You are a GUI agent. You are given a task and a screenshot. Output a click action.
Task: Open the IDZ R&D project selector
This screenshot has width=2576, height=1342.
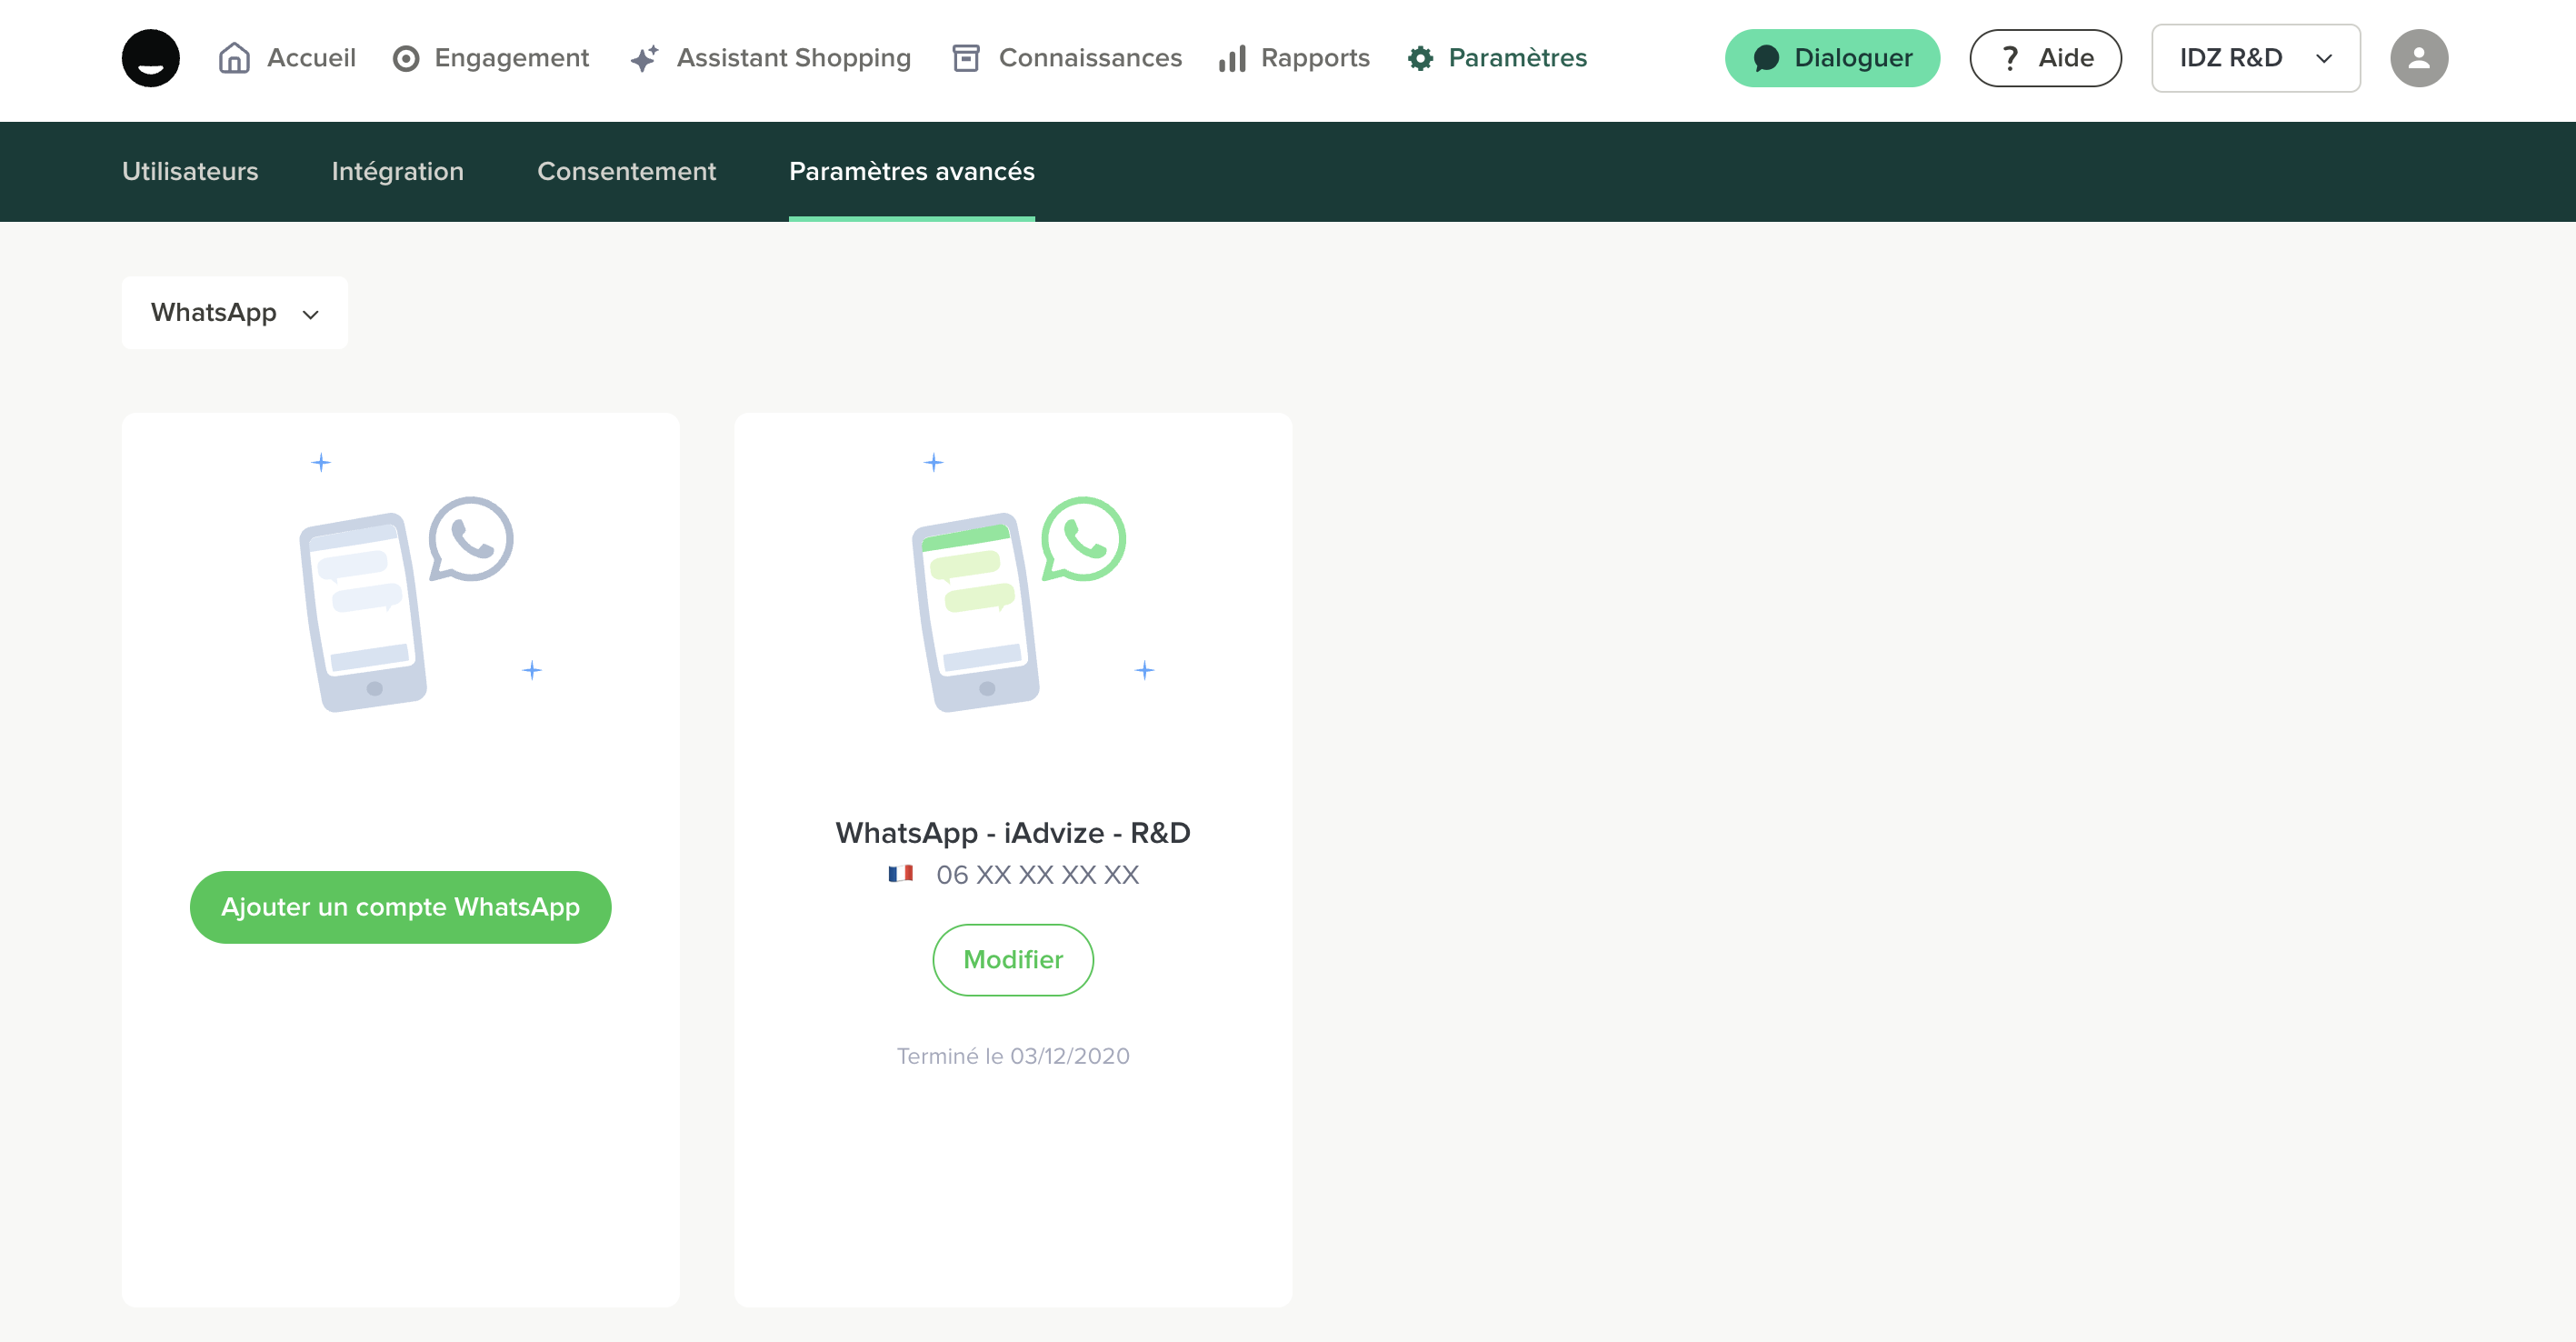(x=2255, y=58)
